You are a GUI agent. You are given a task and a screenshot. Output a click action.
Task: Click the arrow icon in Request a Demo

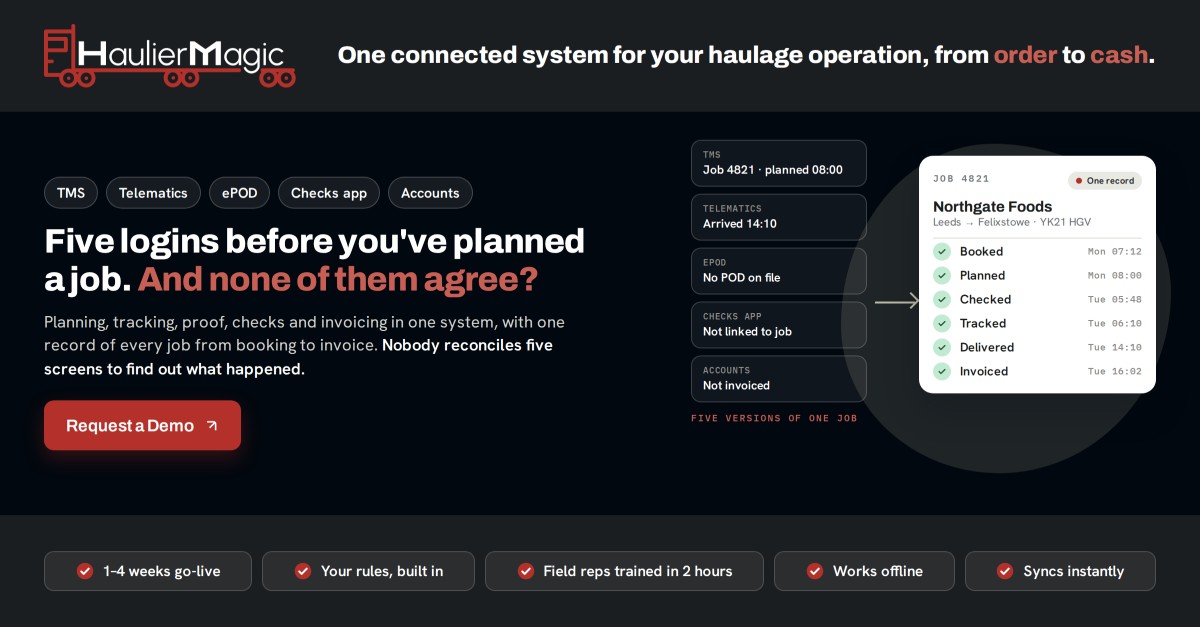212,426
